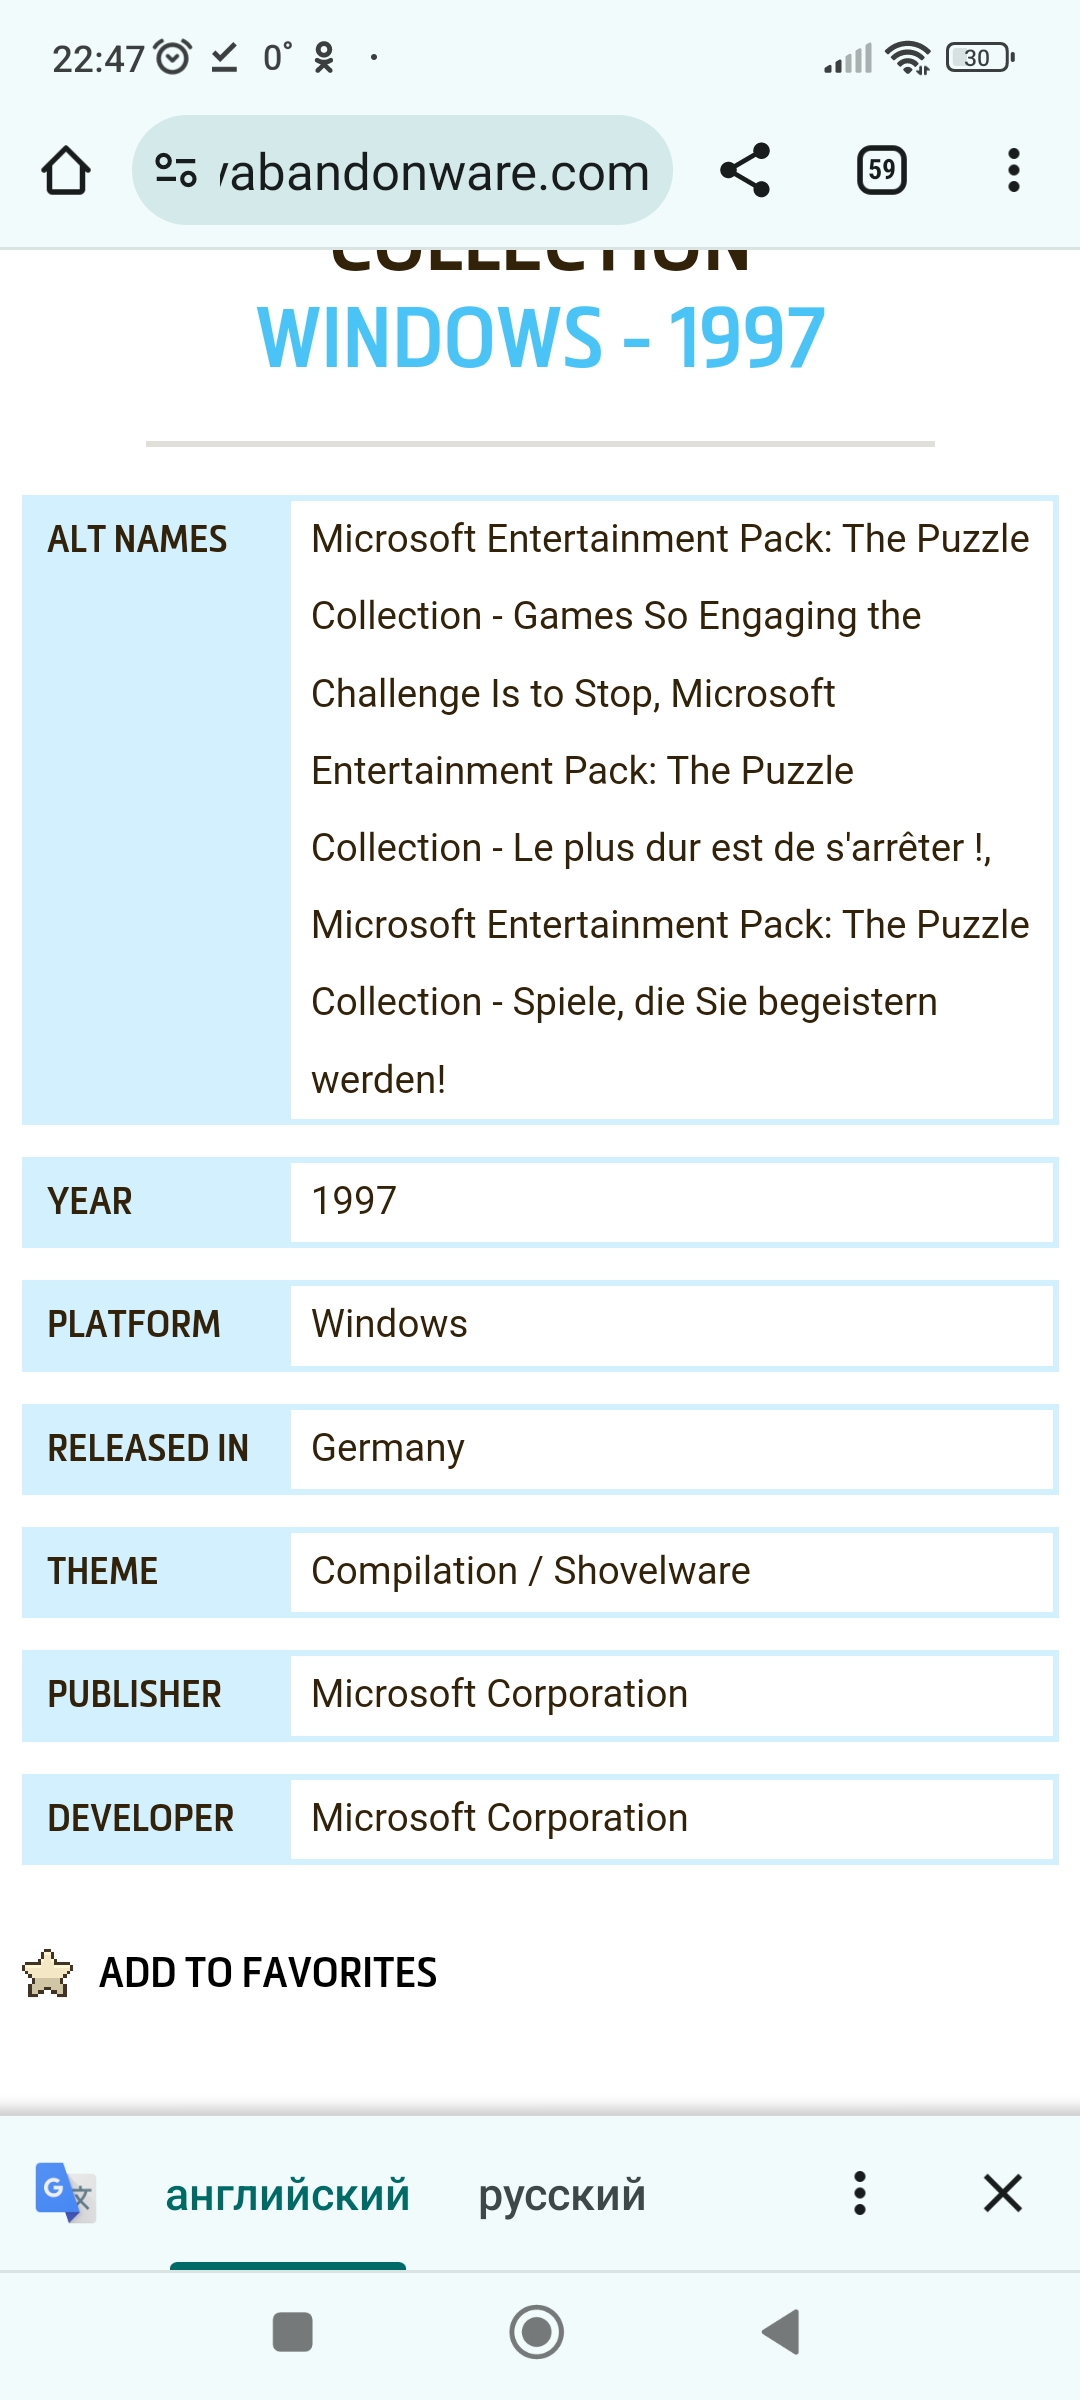Screen dimensions: 1080x2400
Task: Click the Windows - 1997 heading link
Action: pos(540,338)
